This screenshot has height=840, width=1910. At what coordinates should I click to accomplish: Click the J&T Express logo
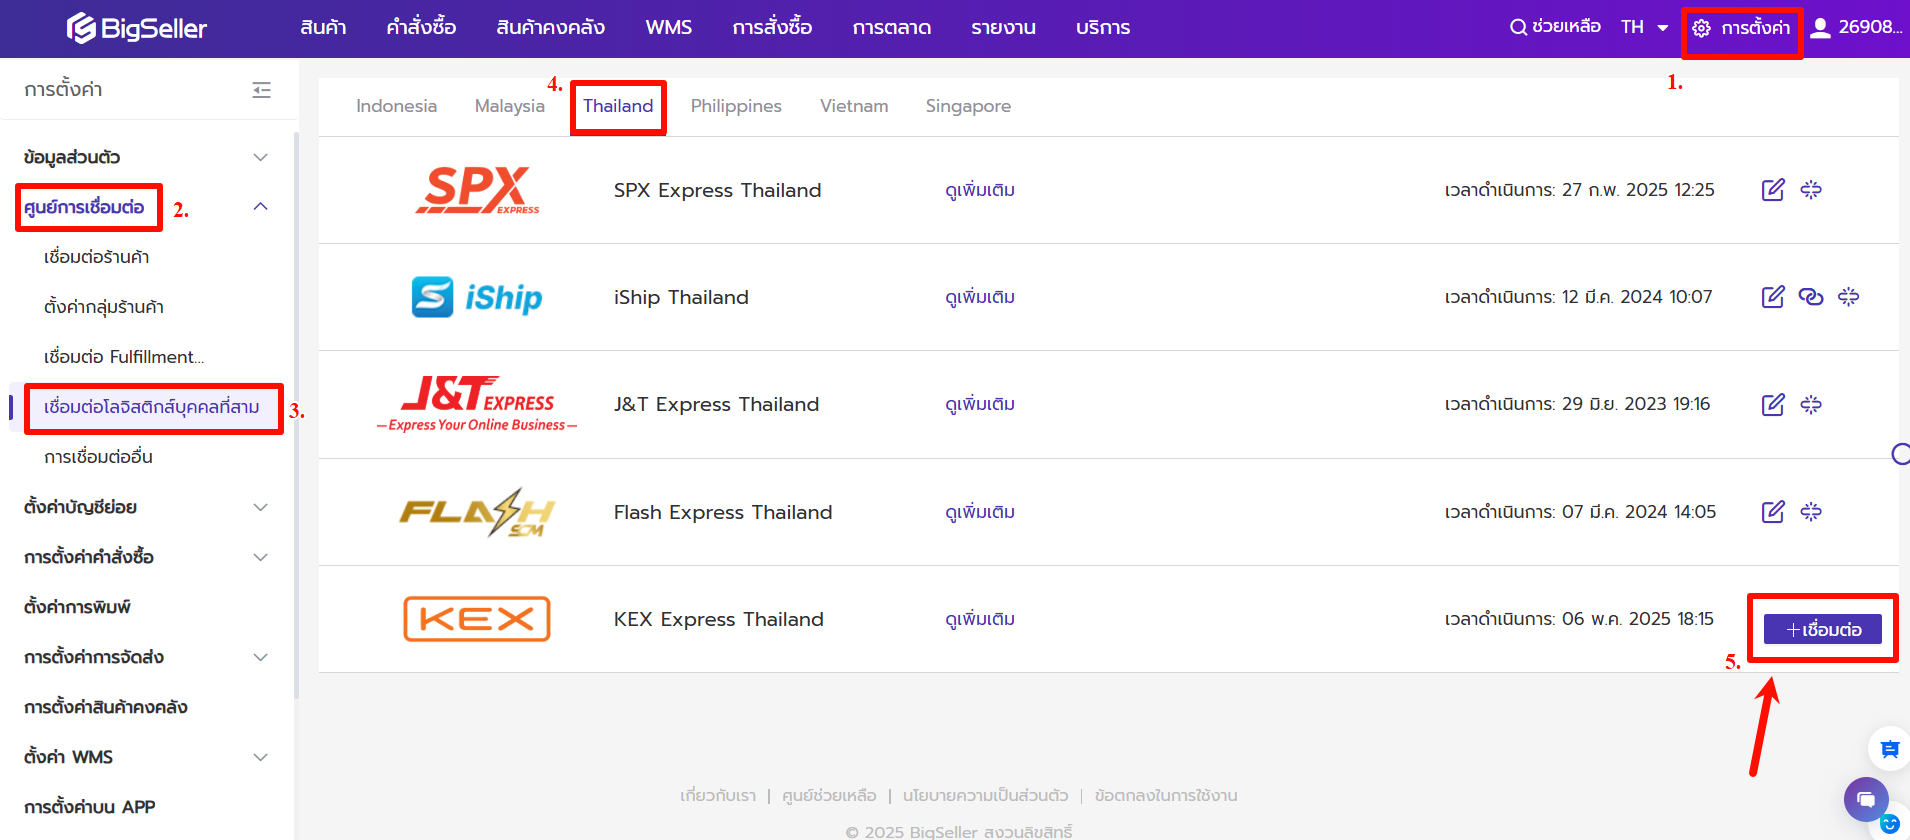pos(477,404)
